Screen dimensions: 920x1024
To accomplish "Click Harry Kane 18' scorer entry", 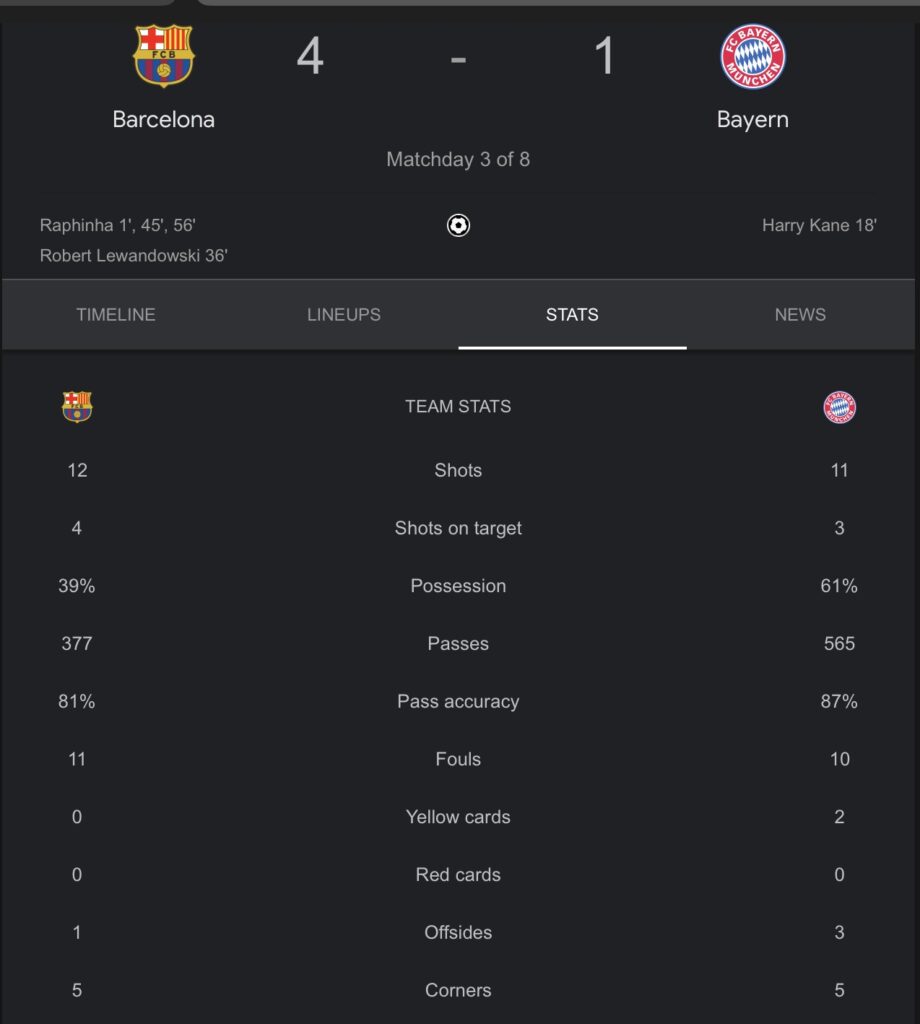I will tap(819, 225).
